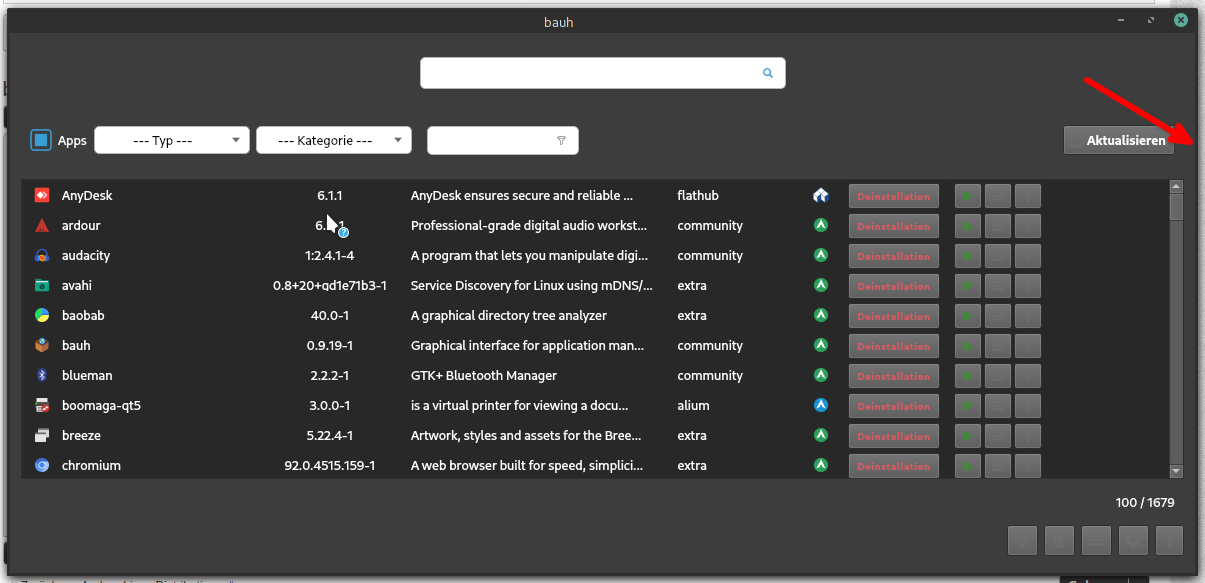The height and width of the screenshot is (583, 1205).
Task: Launch baobab using its play button
Action: click(968, 316)
